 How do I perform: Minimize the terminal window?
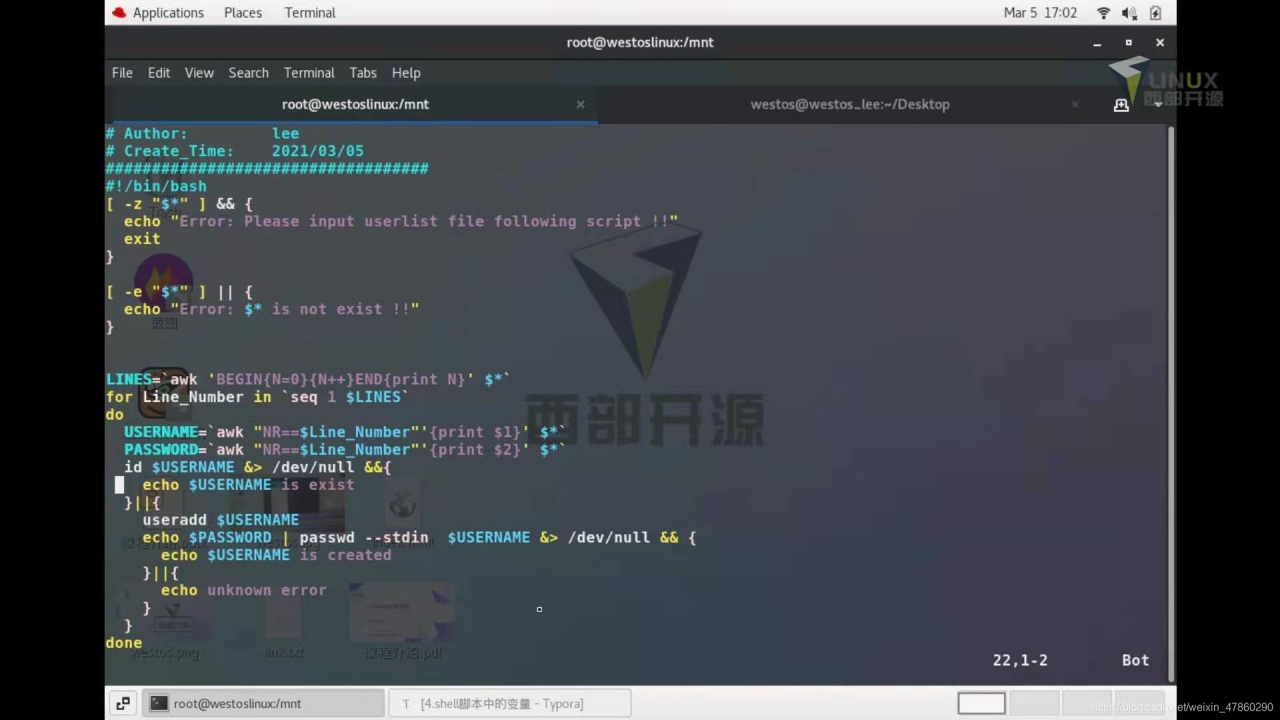(x=1097, y=43)
